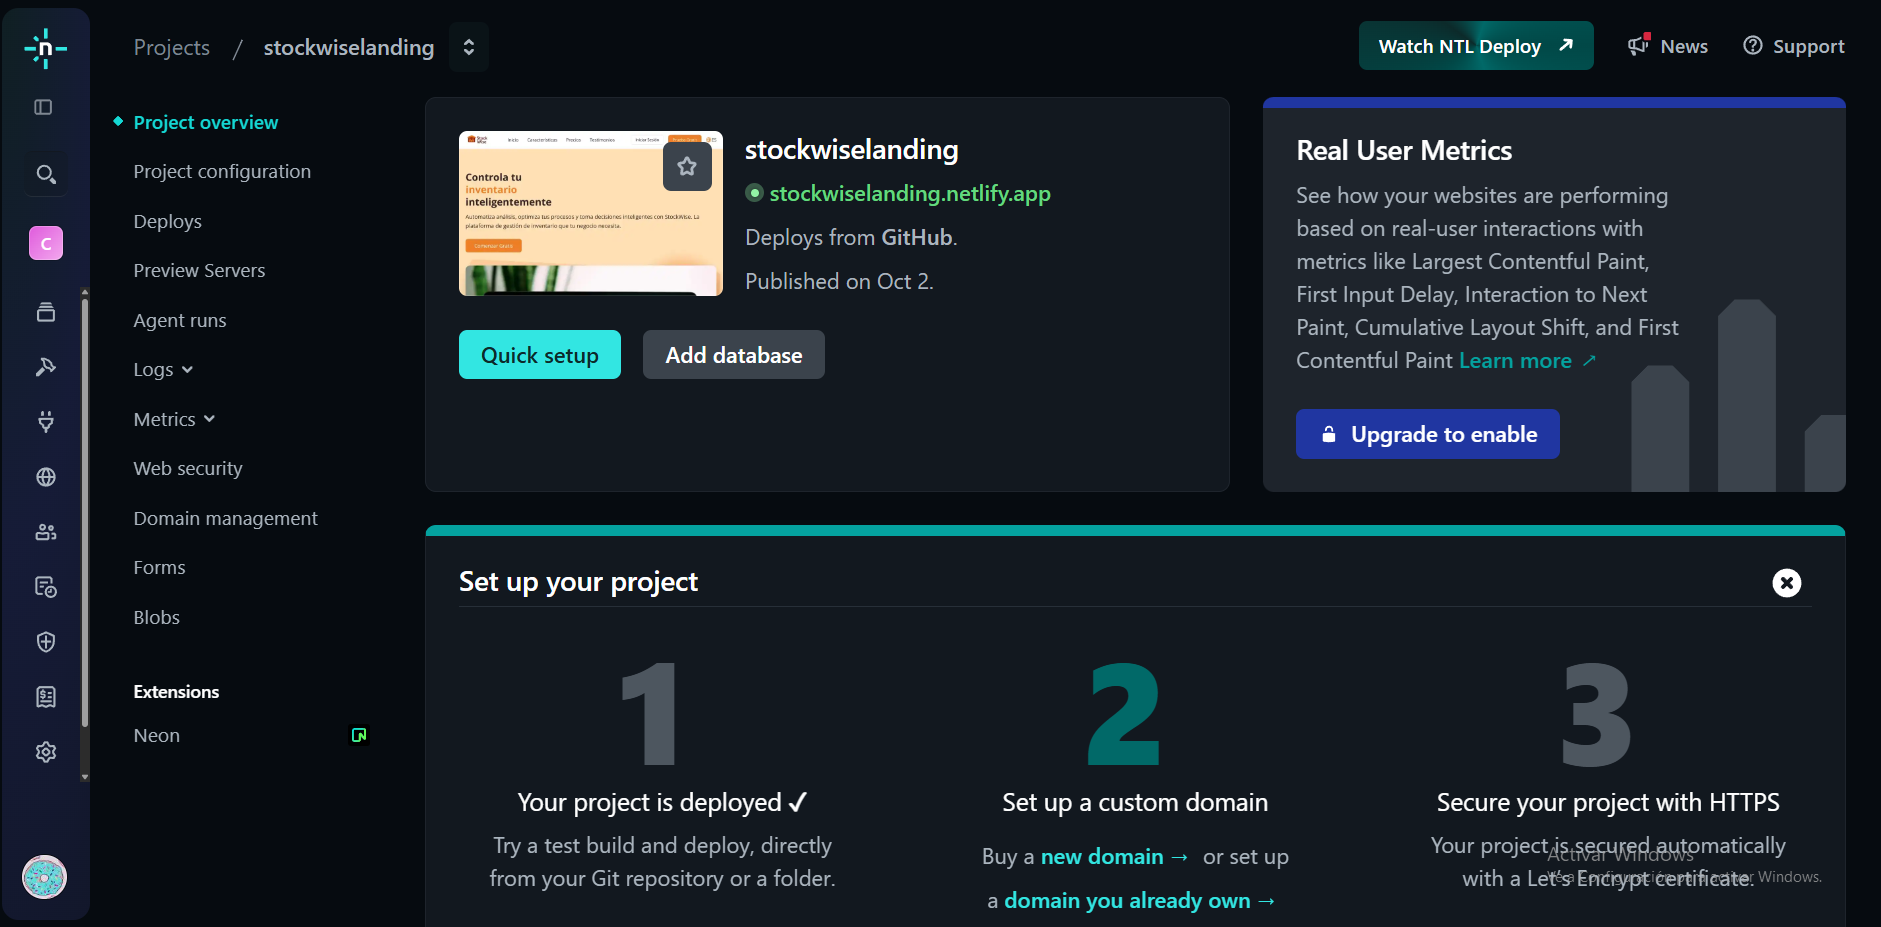Click the new domain link
Screen dimensions: 1881x927
coord(1114,857)
